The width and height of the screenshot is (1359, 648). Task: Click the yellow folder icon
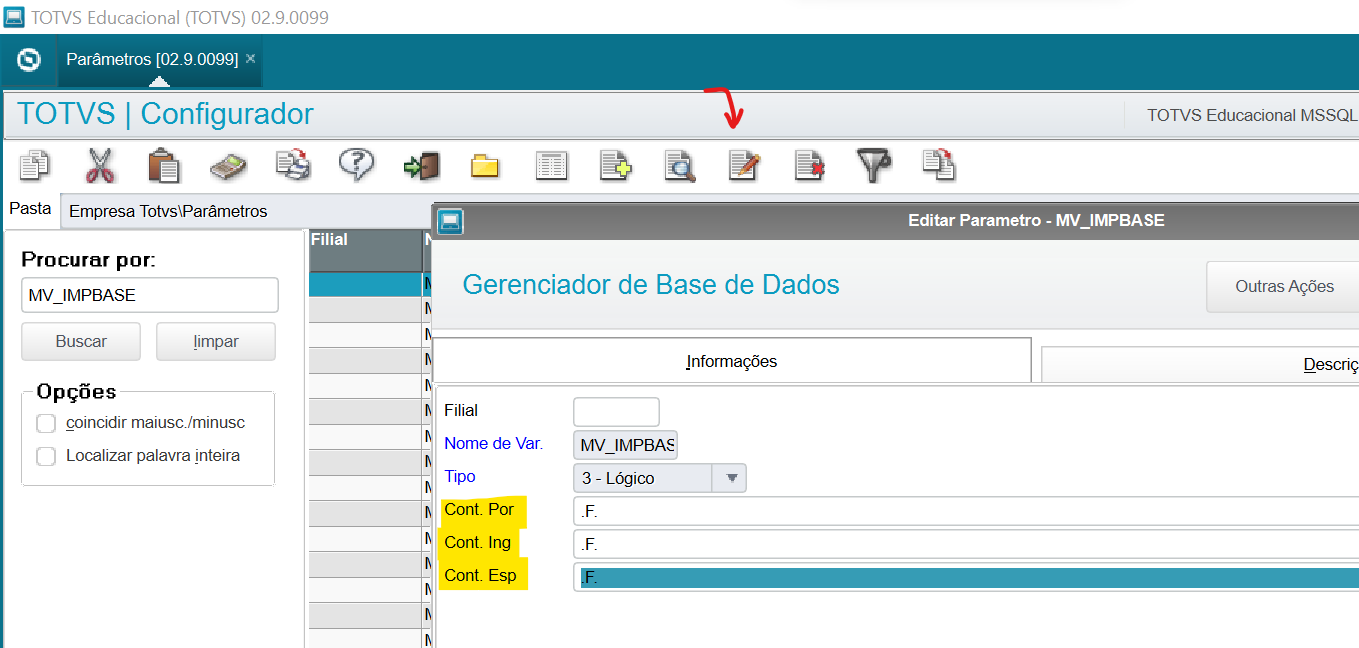[485, 166]
